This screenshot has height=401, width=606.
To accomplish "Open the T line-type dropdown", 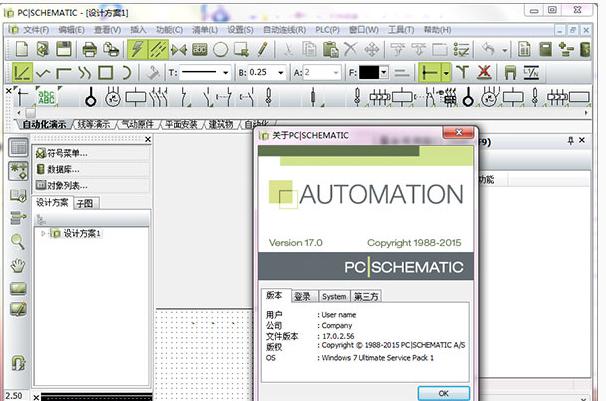I will pos(225,73).
